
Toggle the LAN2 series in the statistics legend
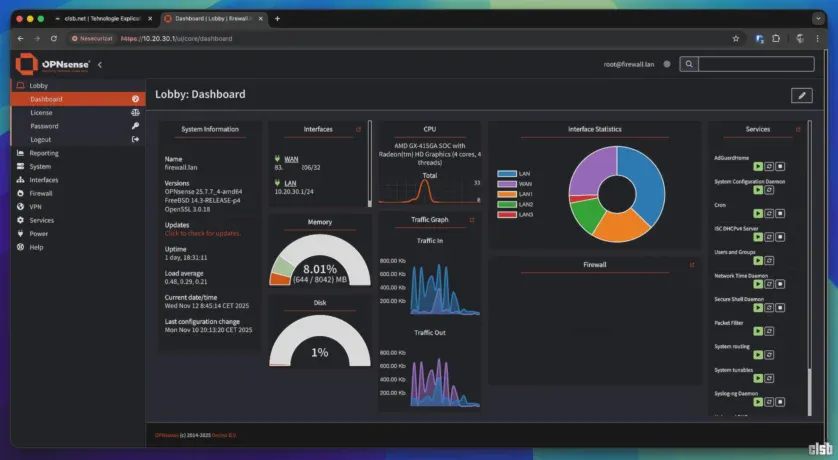[515, 204]
